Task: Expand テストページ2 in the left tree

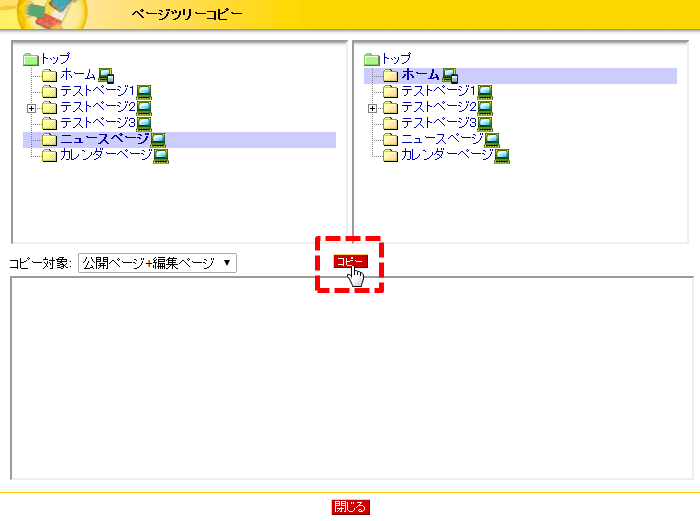Action: 31,108
